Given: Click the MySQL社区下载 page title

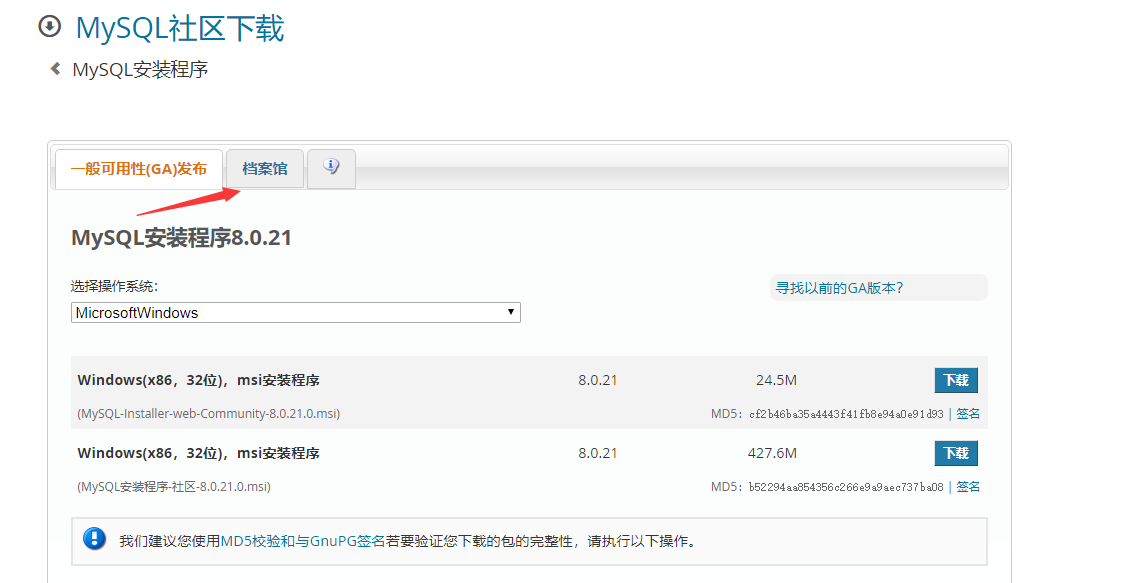Looking at the screenshot, I should (x=180, y=28).
